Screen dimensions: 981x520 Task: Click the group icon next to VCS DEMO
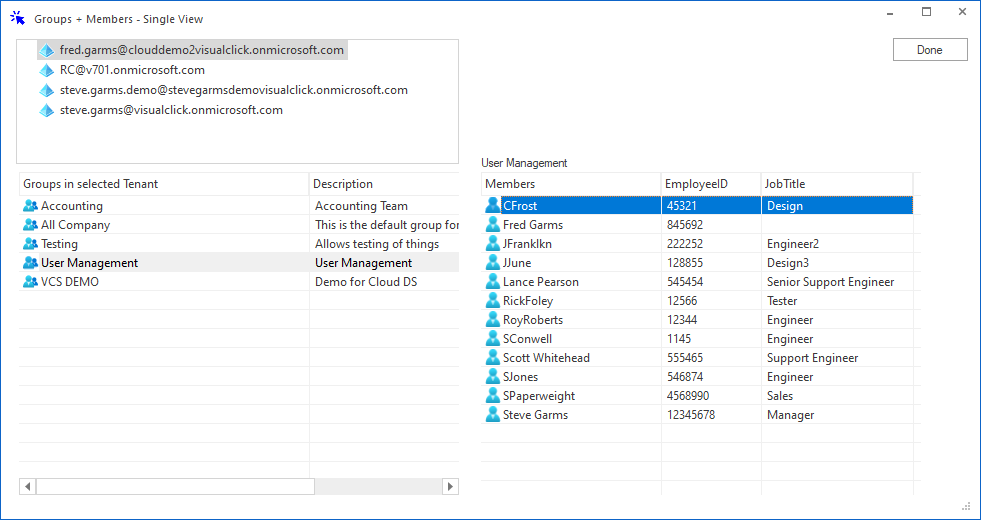30,282
